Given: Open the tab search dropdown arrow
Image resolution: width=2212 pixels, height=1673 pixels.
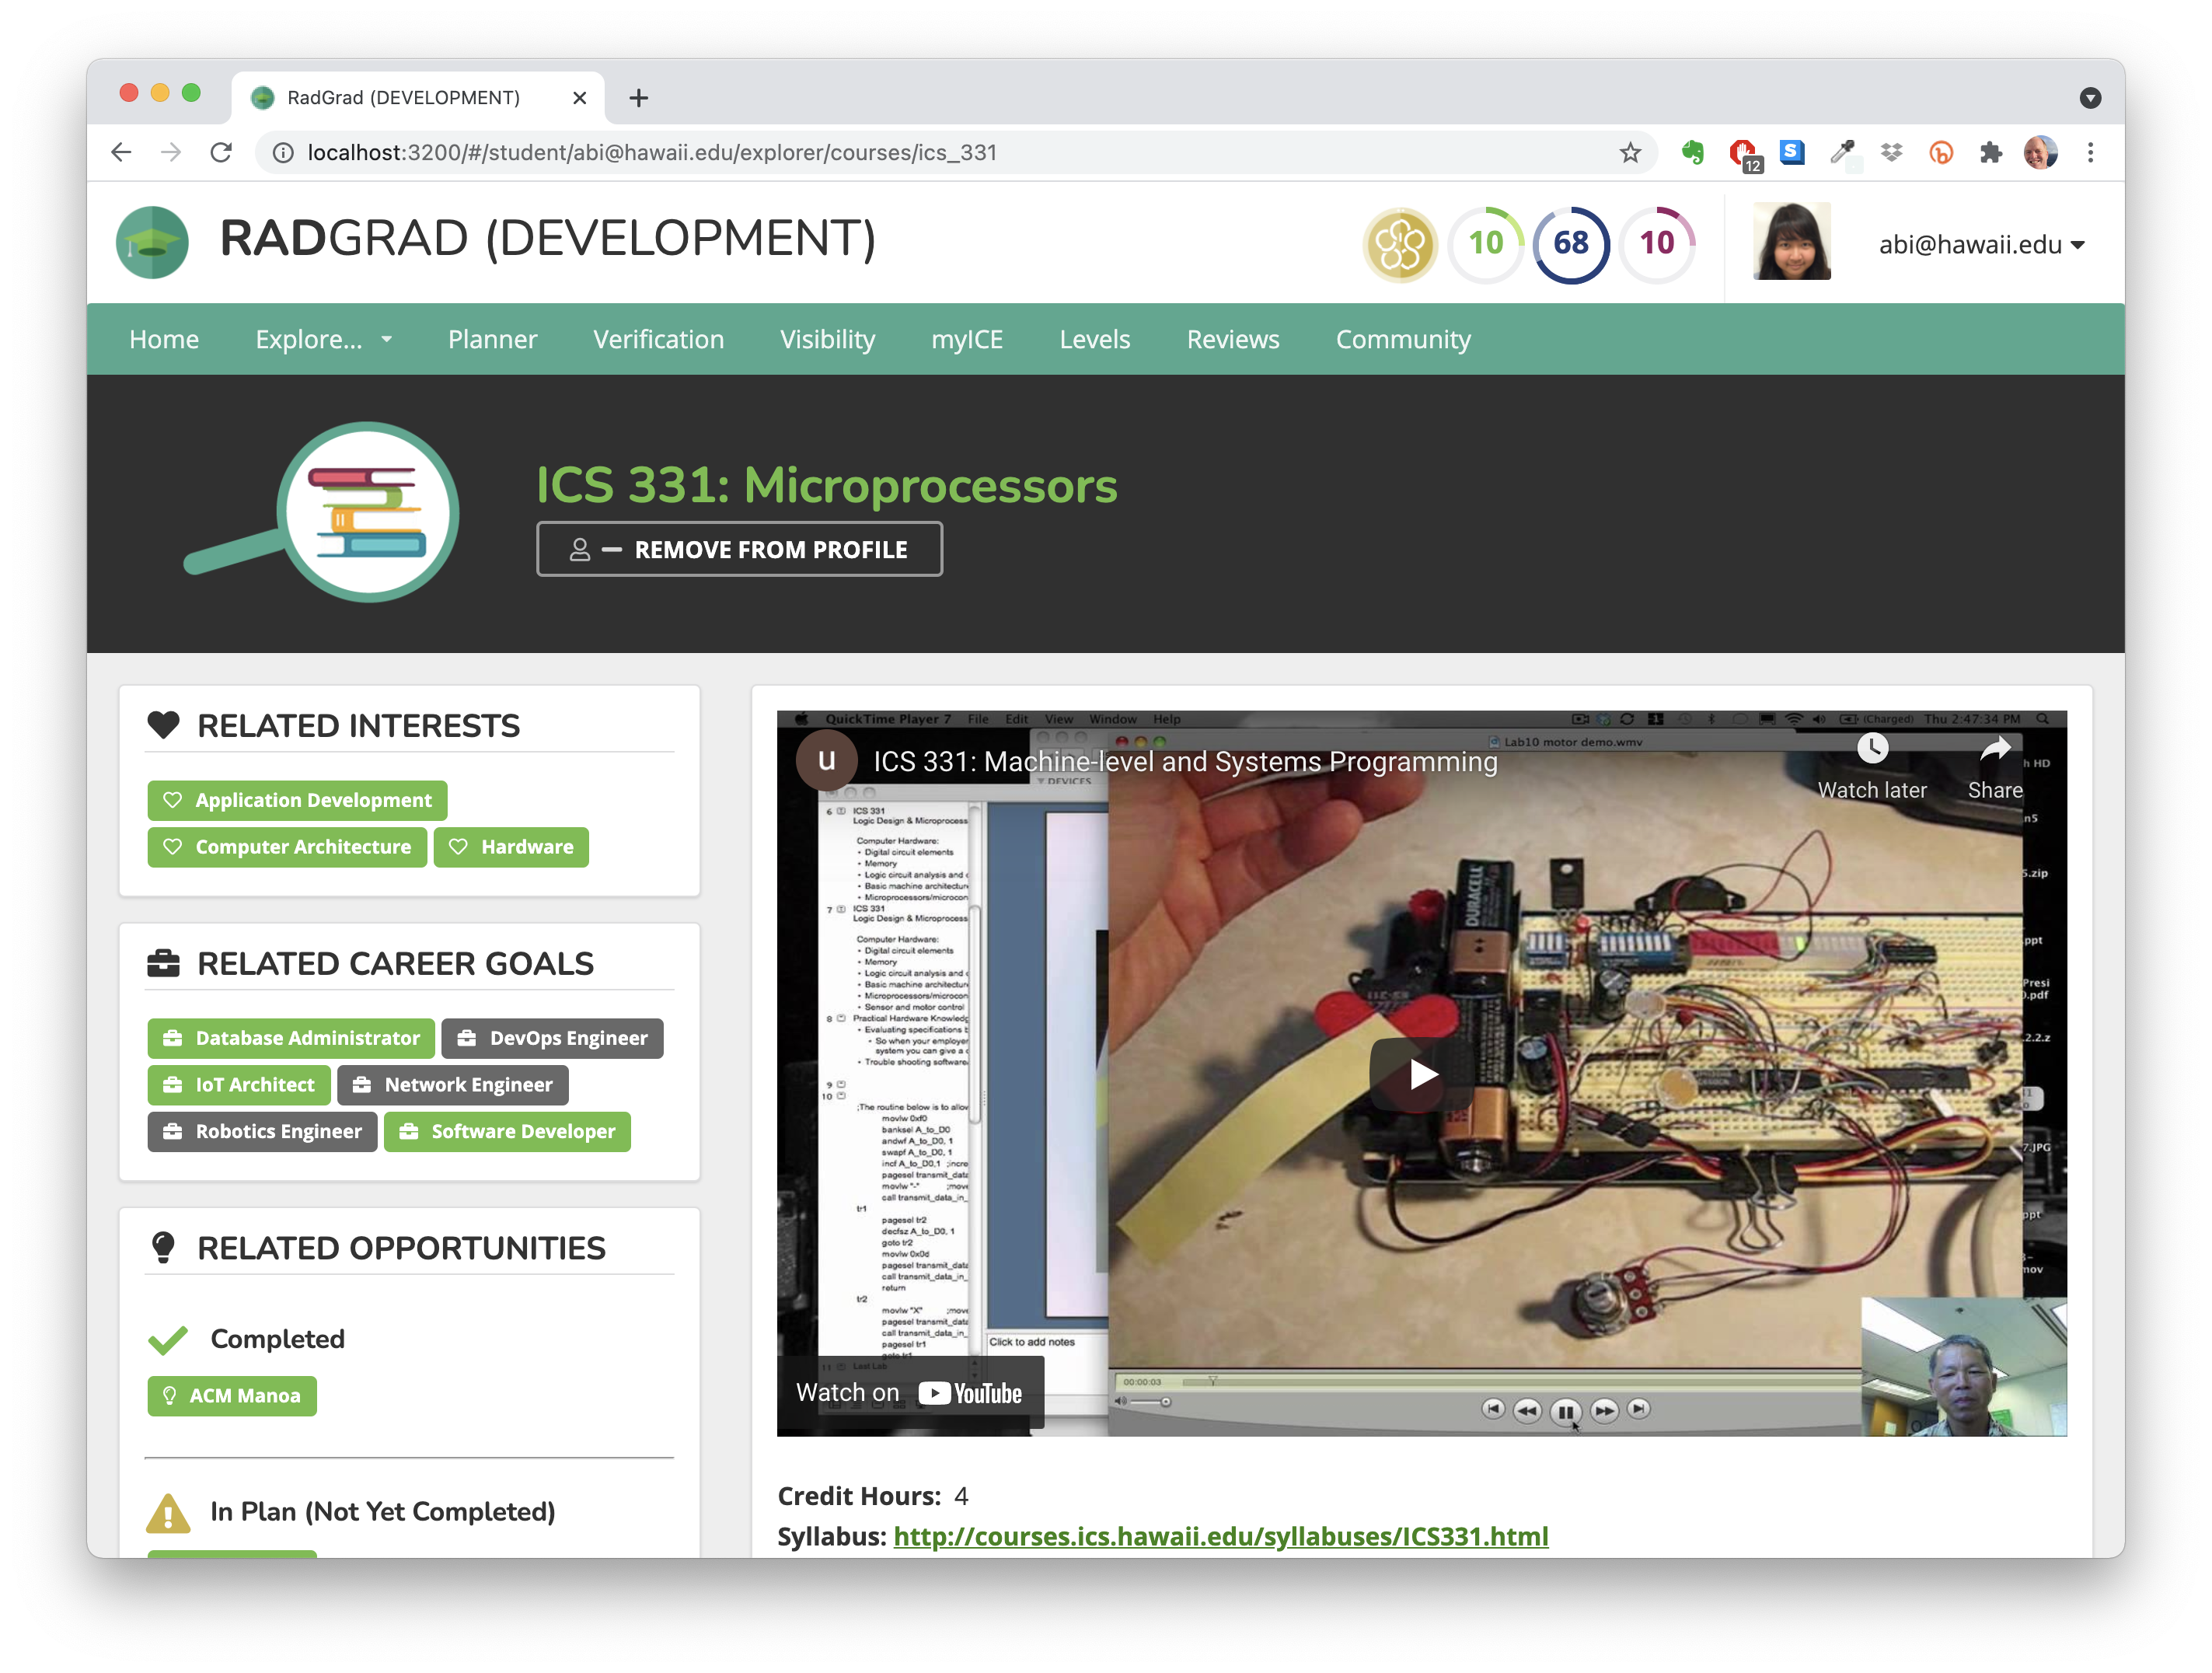Looking at the screenshot, I should pyautogui.click(x=2089, y=97).
